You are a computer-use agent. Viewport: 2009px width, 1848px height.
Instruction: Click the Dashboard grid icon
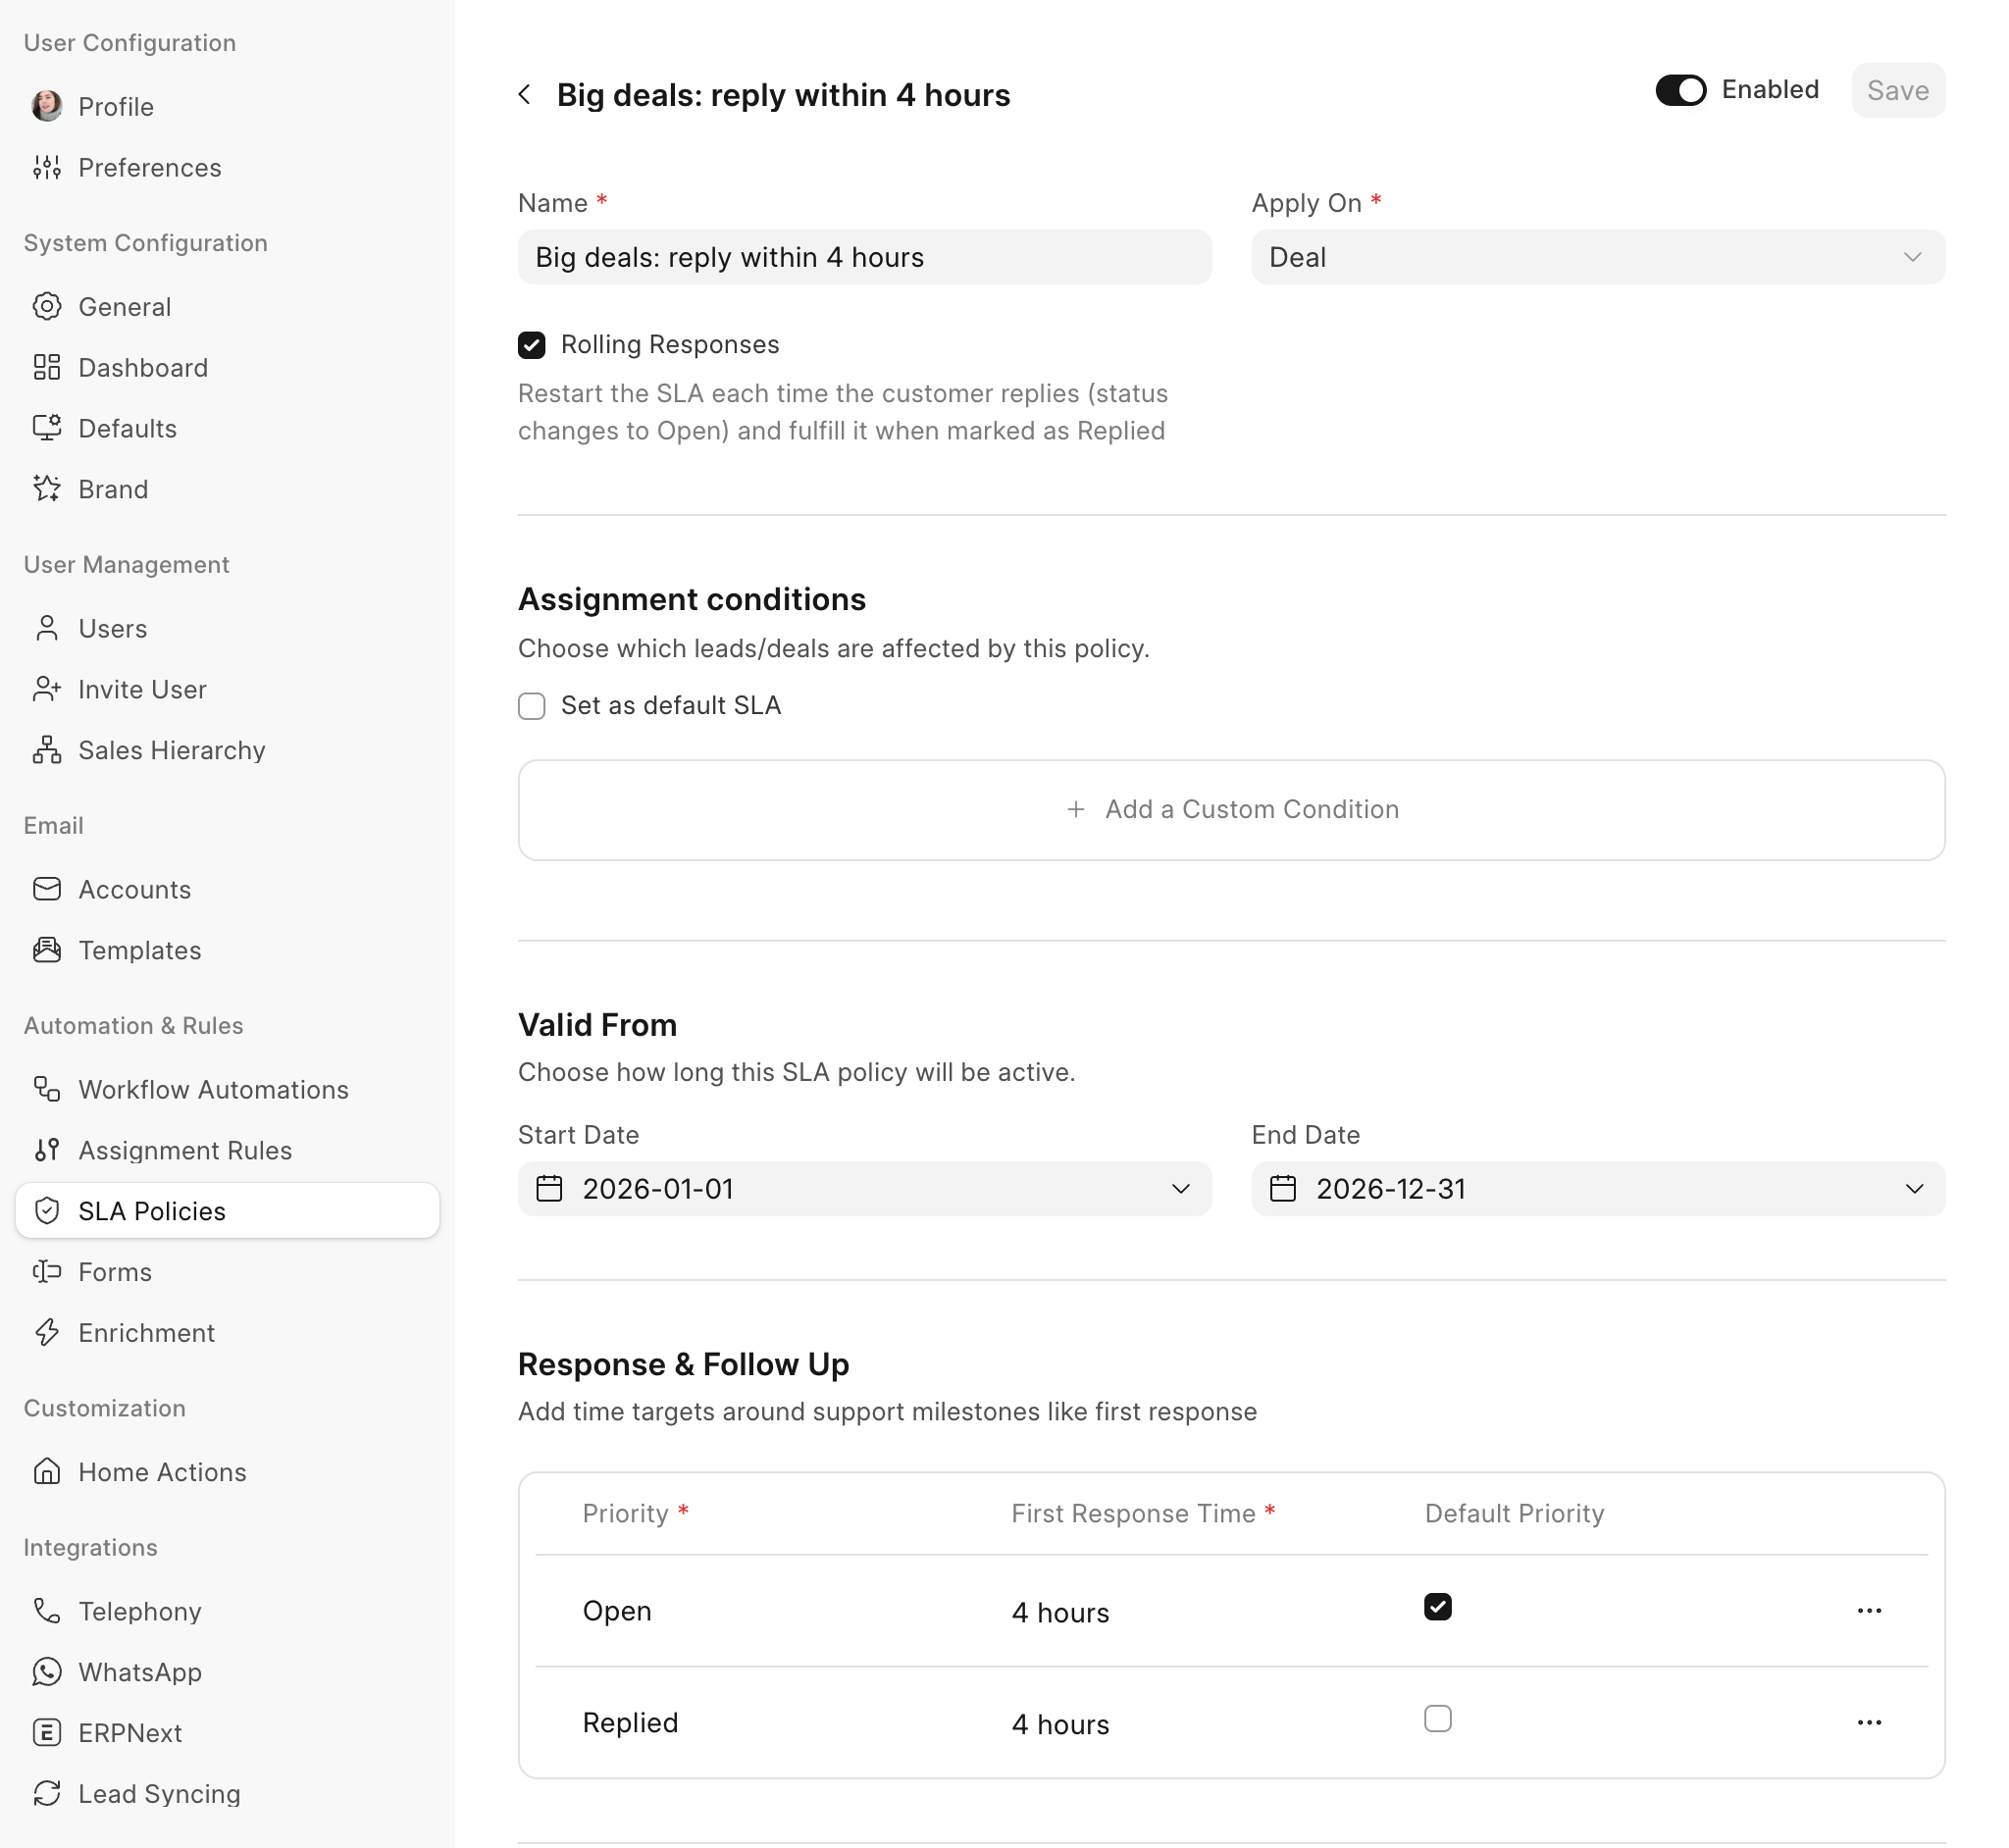point(47,367)
